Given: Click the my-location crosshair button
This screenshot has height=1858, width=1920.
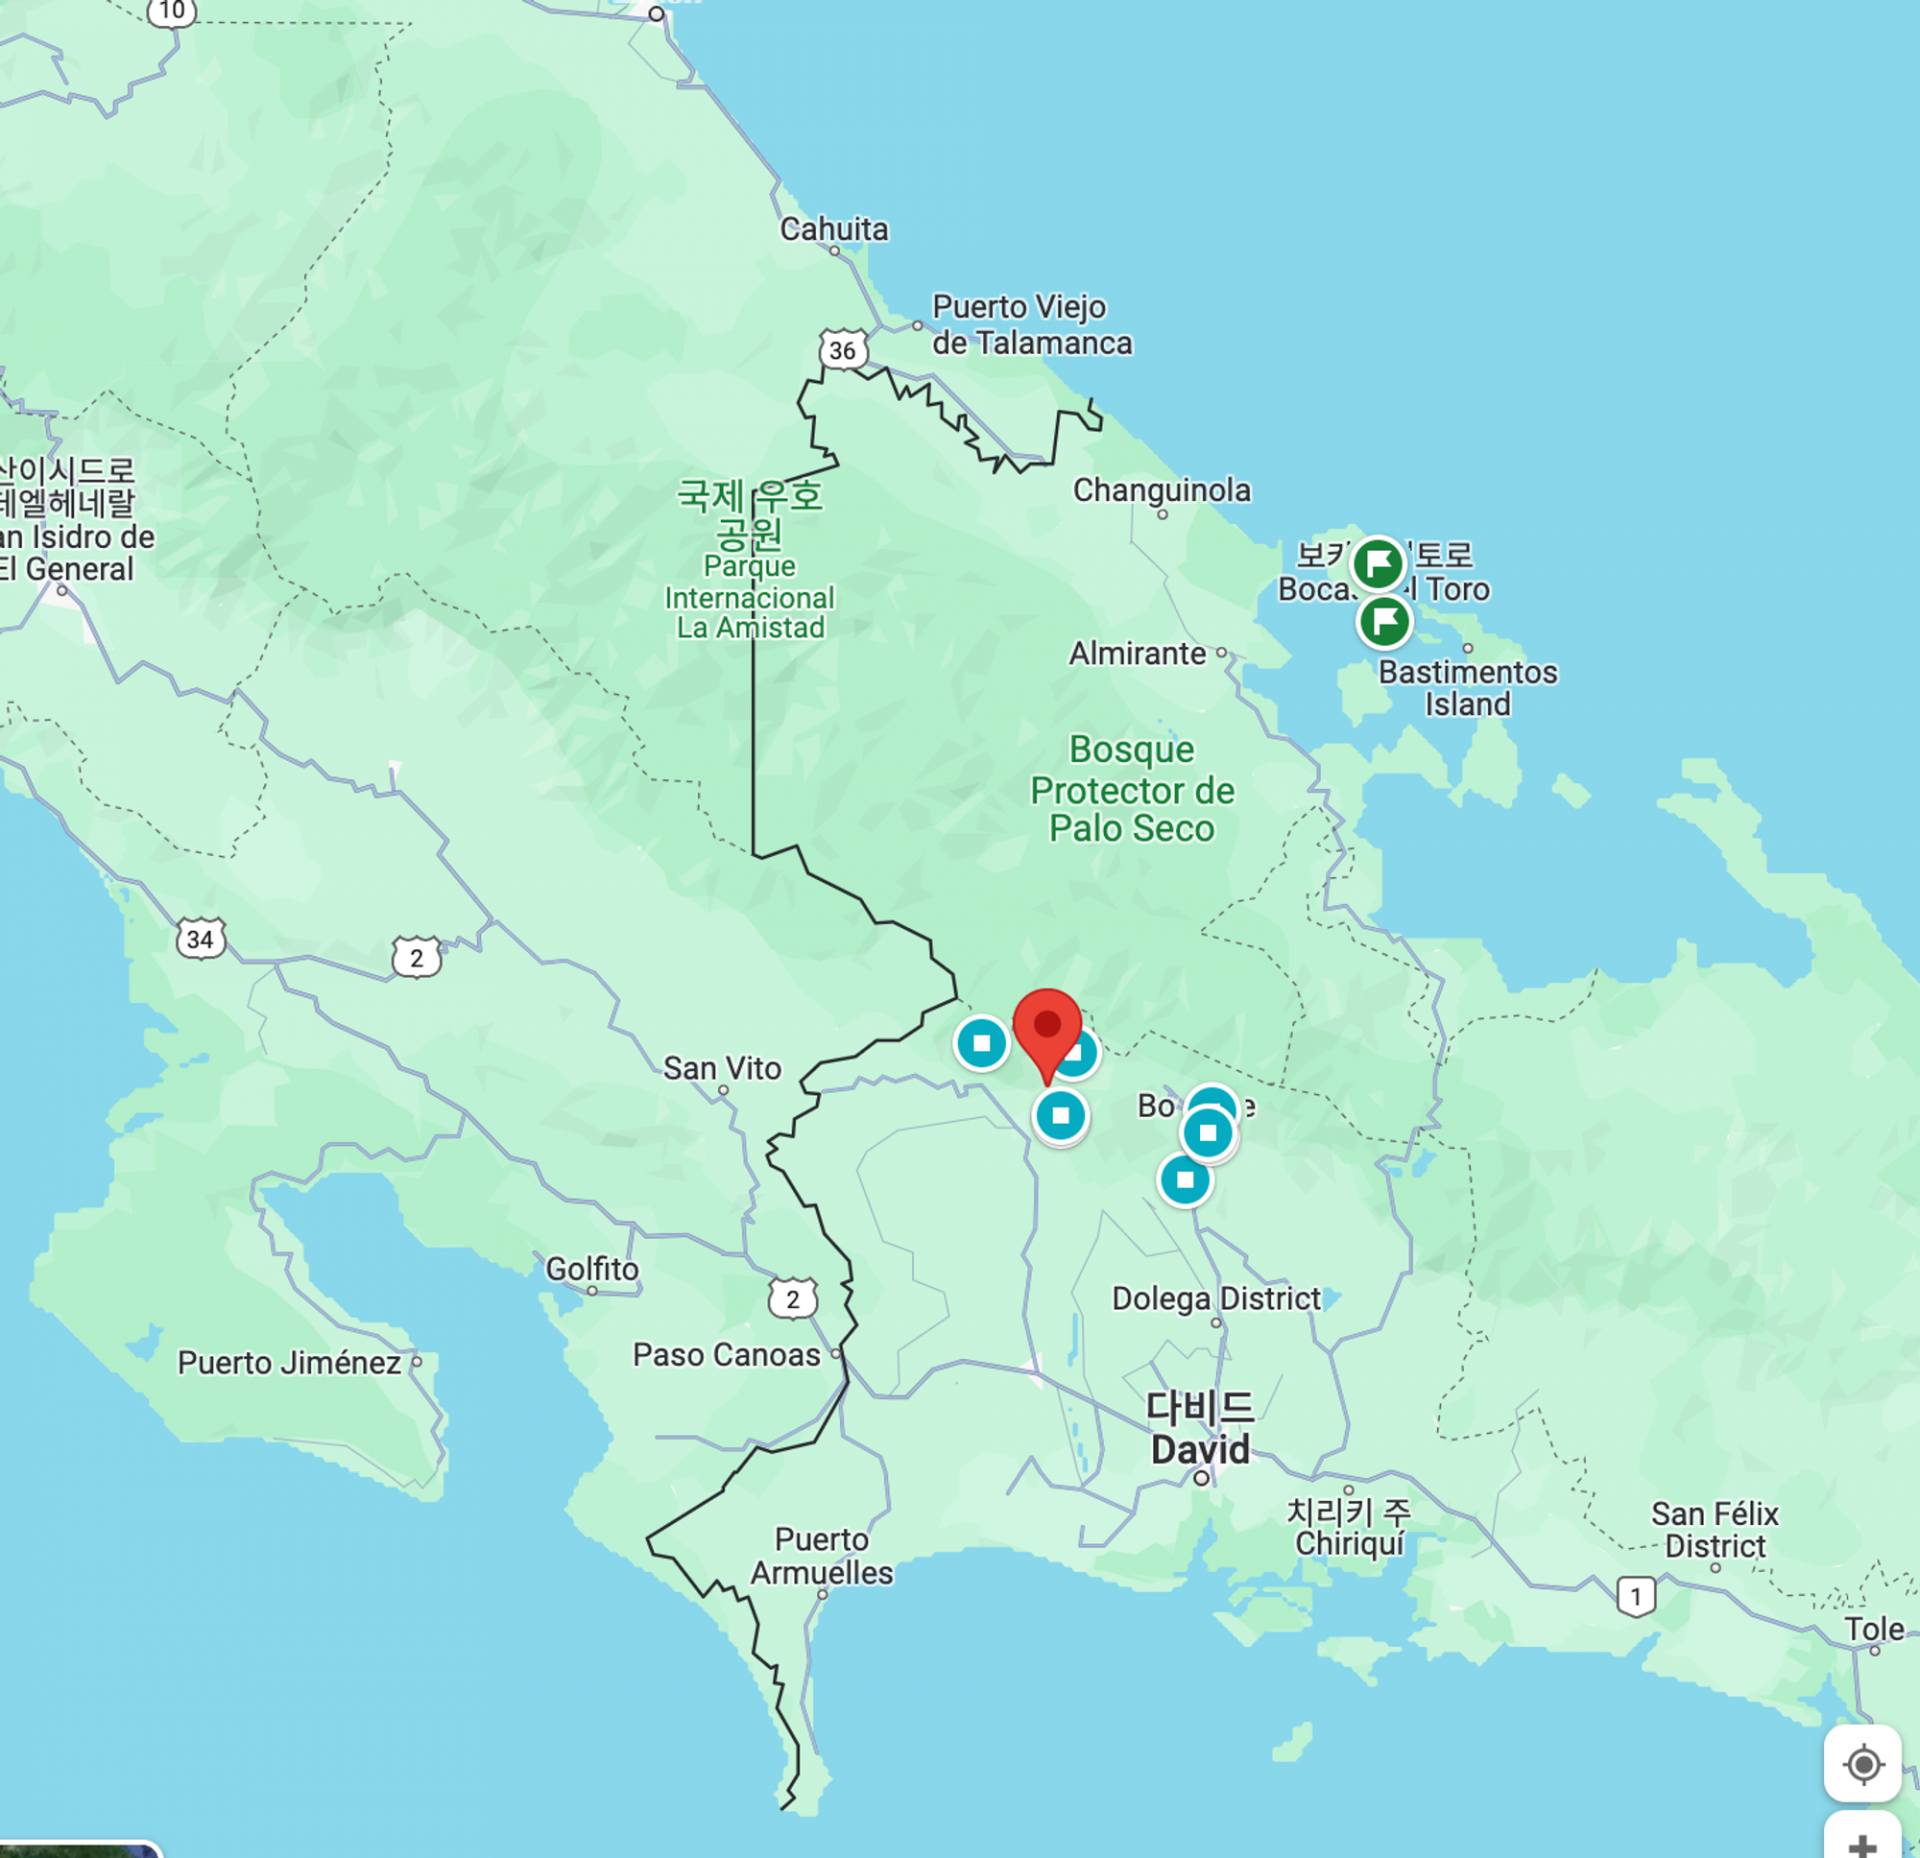Looking at the screenshot, I should click(x=1862, y=1764).
